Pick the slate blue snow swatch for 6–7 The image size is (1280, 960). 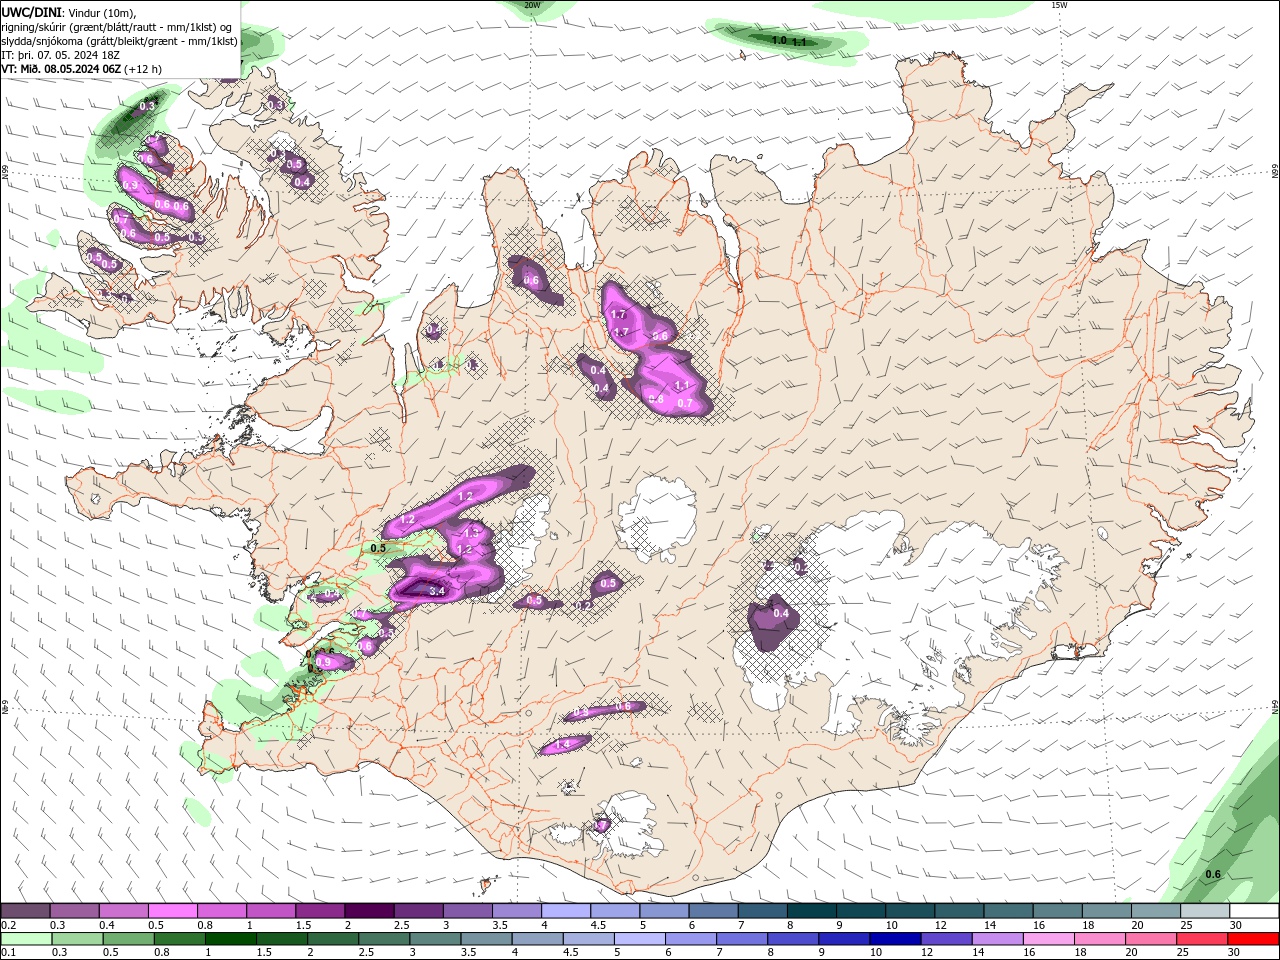pyautogui.click(x=714, y=911)
